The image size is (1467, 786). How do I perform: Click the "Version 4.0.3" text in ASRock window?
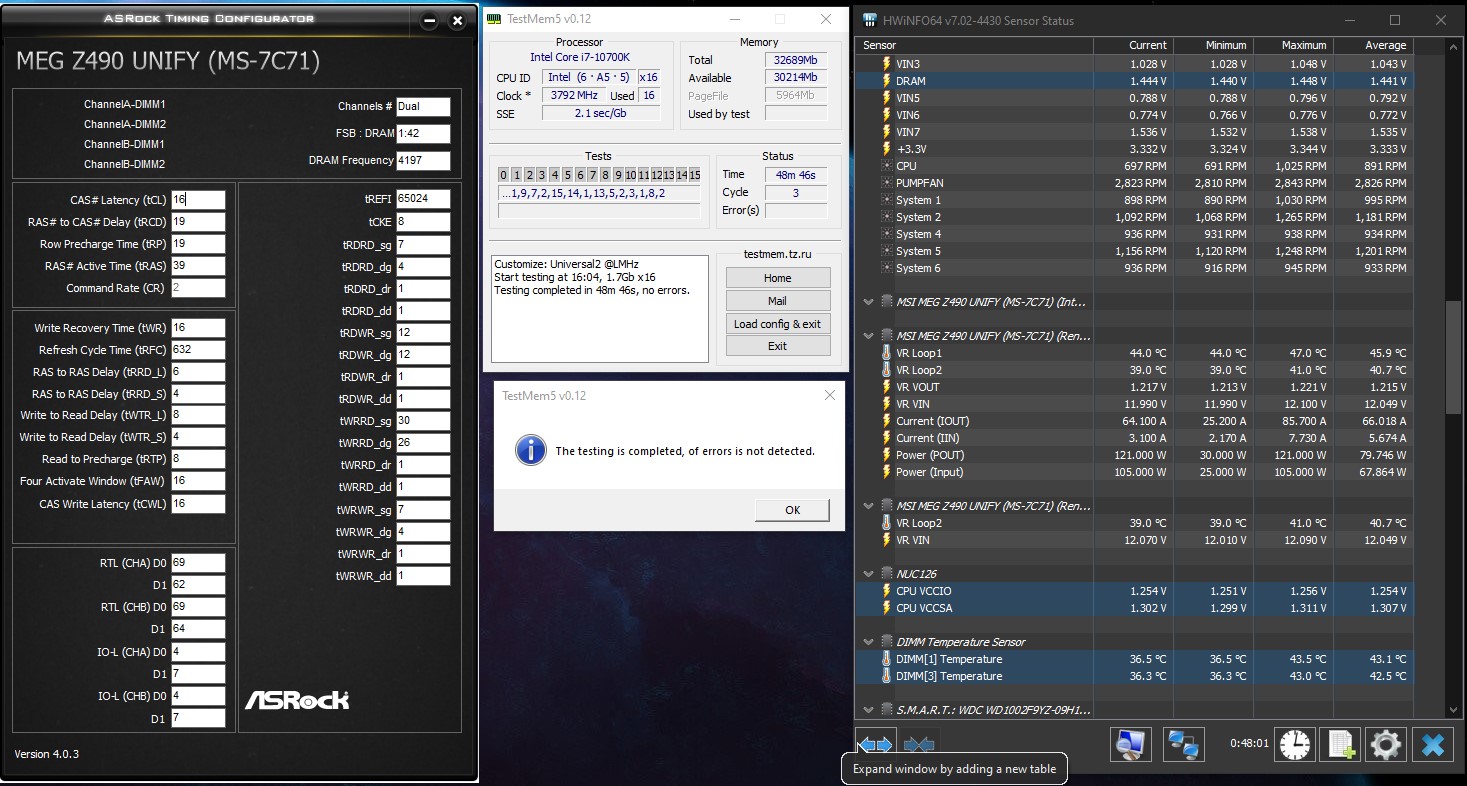47,754
